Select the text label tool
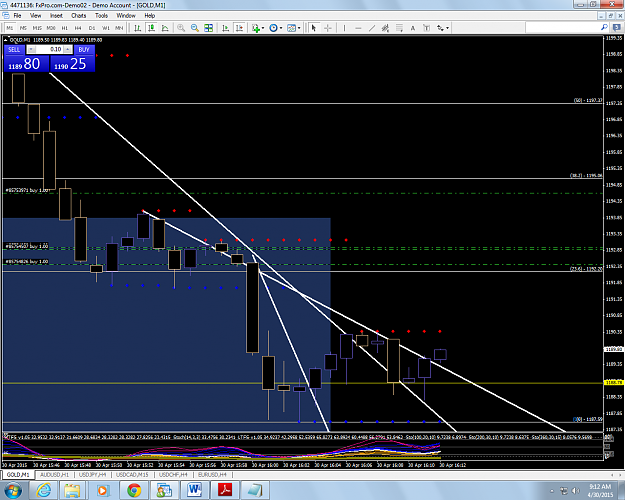Screen dimensions: 625x500 point(426,28)
